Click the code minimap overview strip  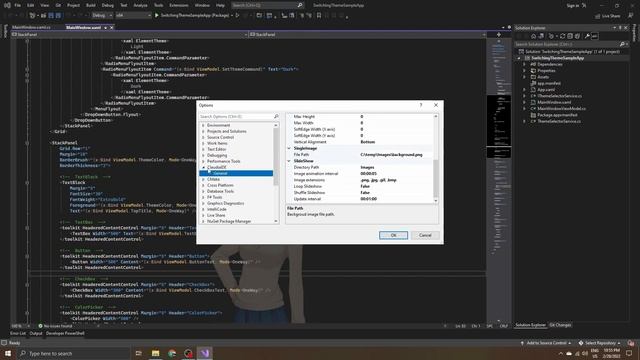[499, 180]
